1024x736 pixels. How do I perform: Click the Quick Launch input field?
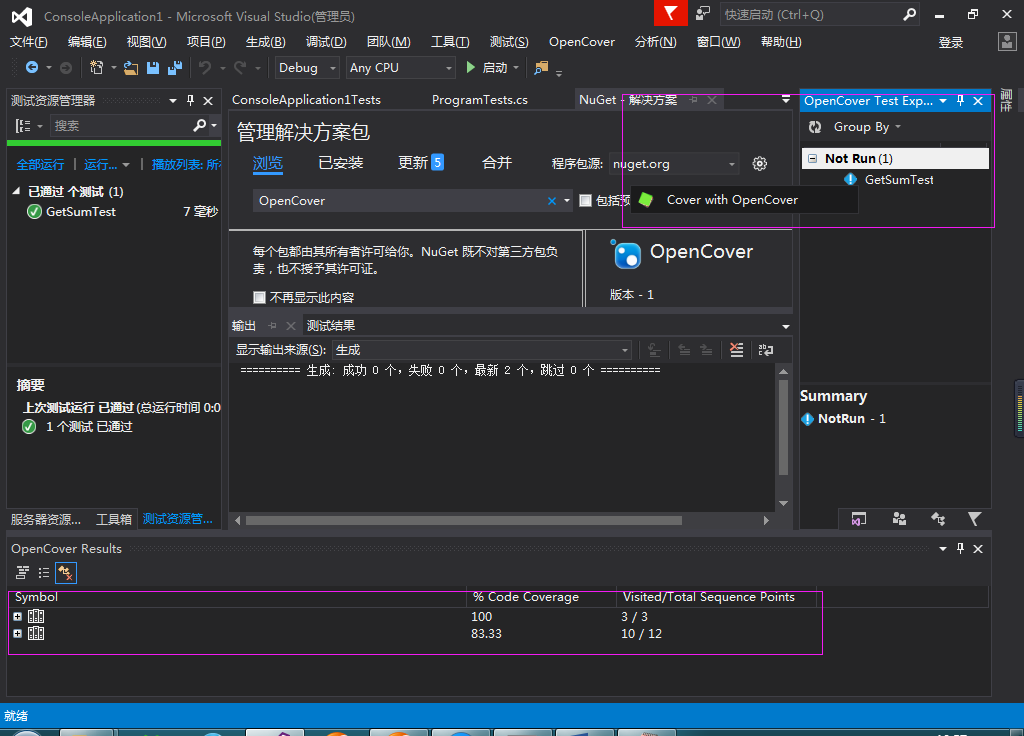810,14
